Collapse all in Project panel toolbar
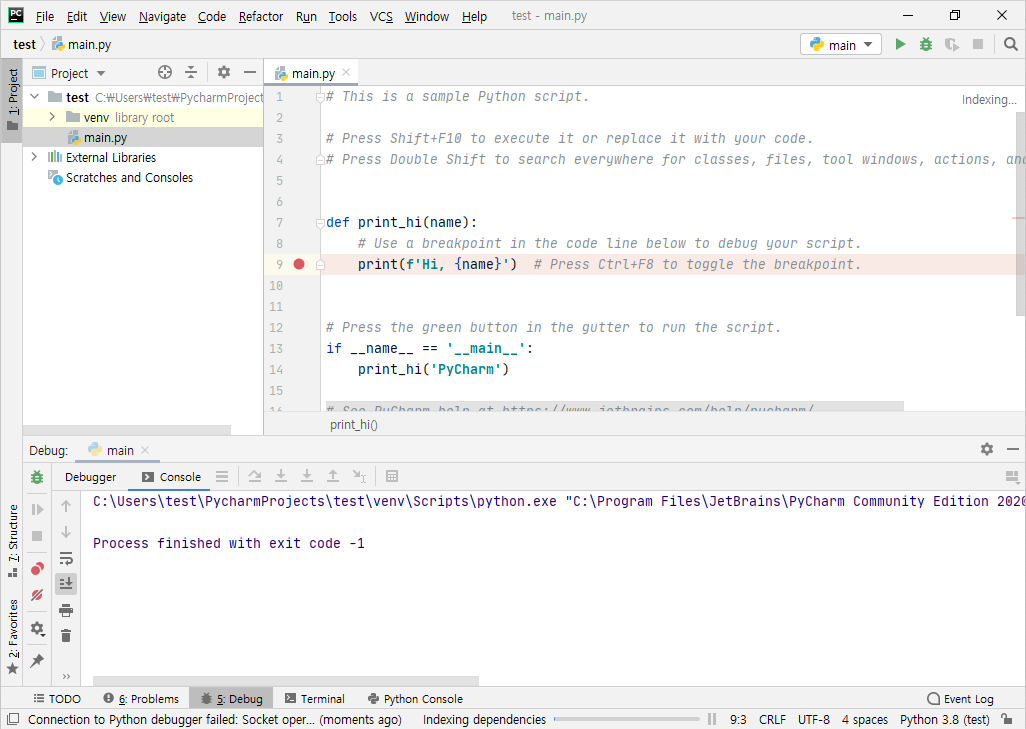 coord(191,73)
